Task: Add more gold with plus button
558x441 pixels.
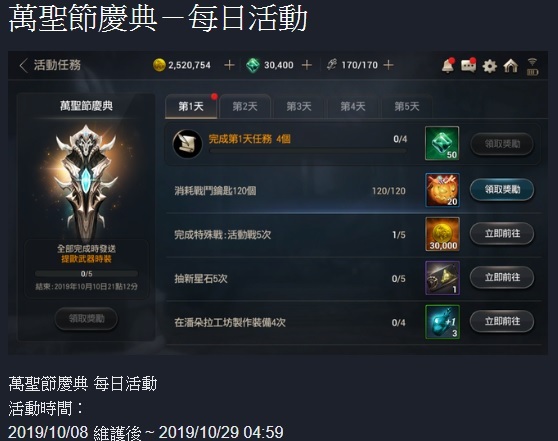Action: tap(229, 65)
